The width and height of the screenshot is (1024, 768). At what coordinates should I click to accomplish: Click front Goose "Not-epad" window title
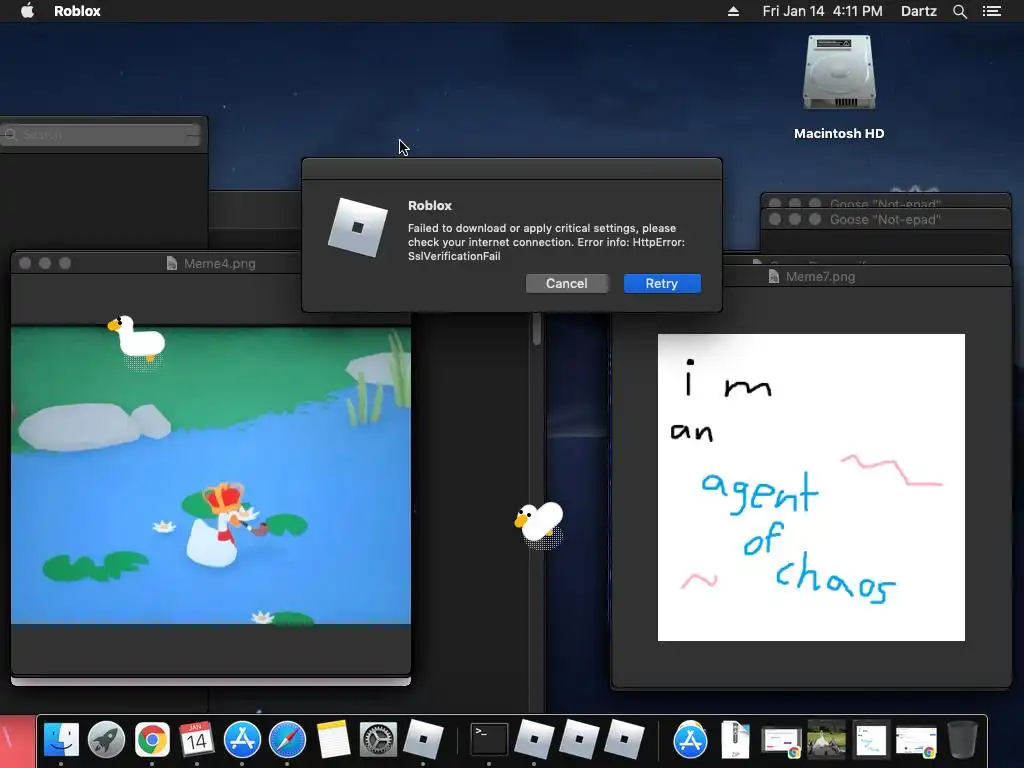pyautogui.click(x=885, y=219)
